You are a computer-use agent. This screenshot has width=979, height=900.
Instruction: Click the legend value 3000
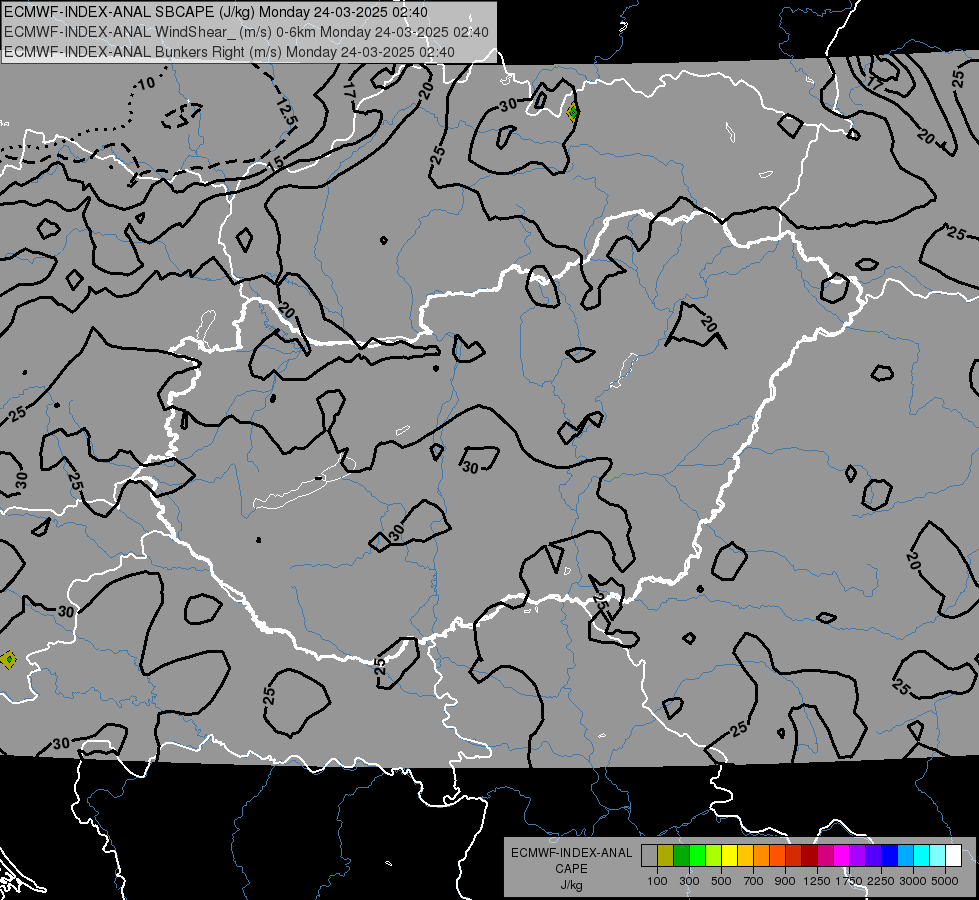pos(913,881)
